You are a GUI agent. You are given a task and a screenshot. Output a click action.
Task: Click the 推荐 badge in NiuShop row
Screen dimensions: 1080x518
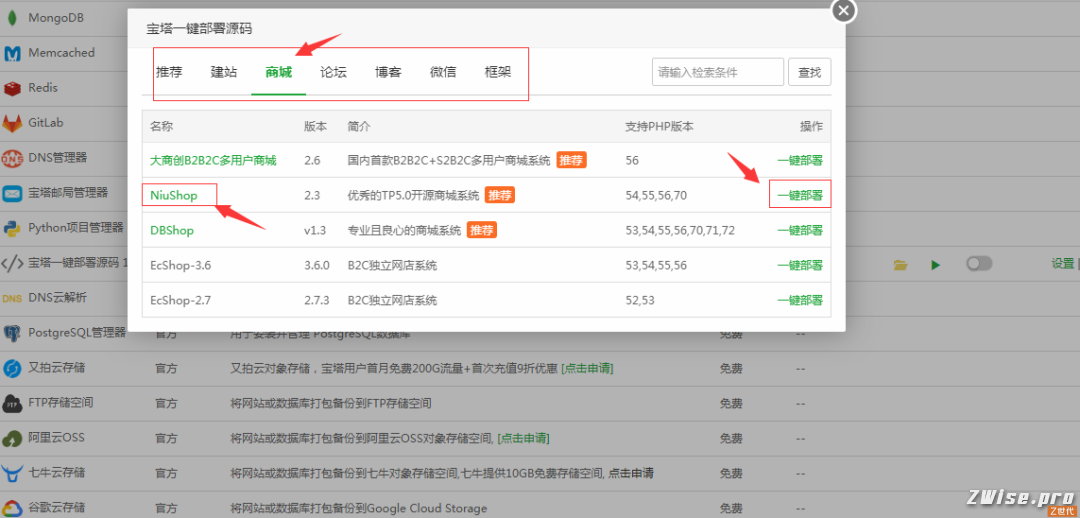coord(500,196)
